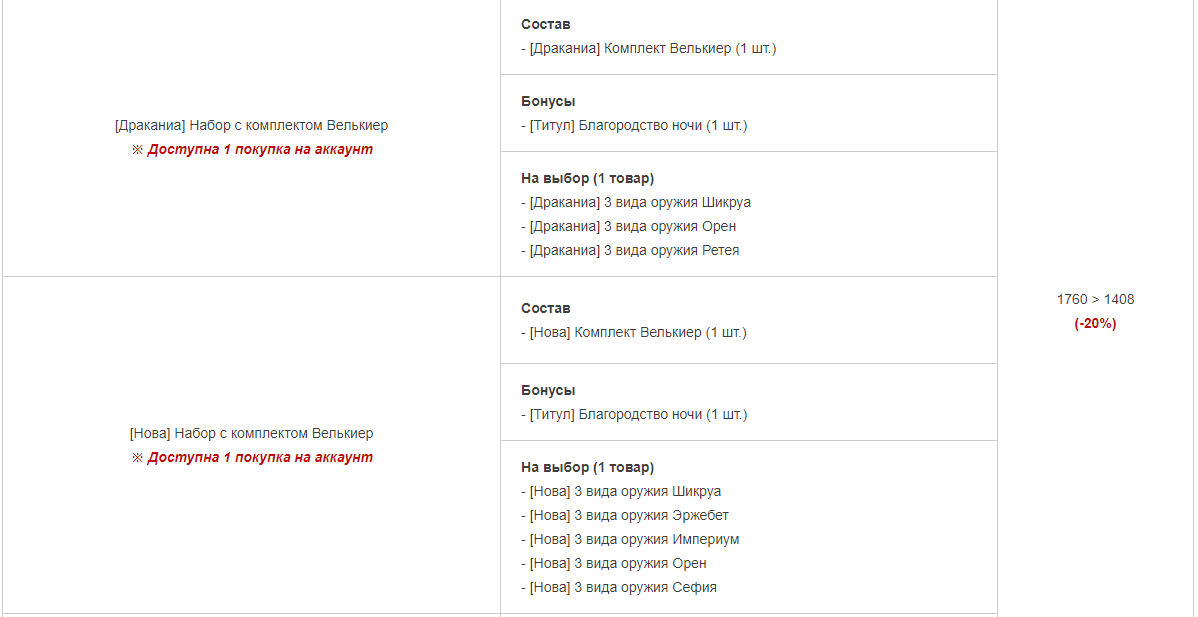The image size is (1198, 617).
Task: Click the [Дракания] Набор с комплектом Велькиер title
Action: click(x=251, y=125)
